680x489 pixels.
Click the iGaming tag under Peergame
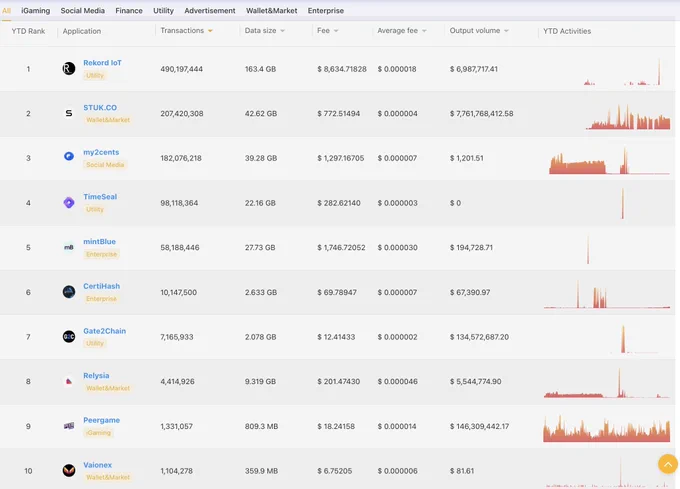point(98,433)
